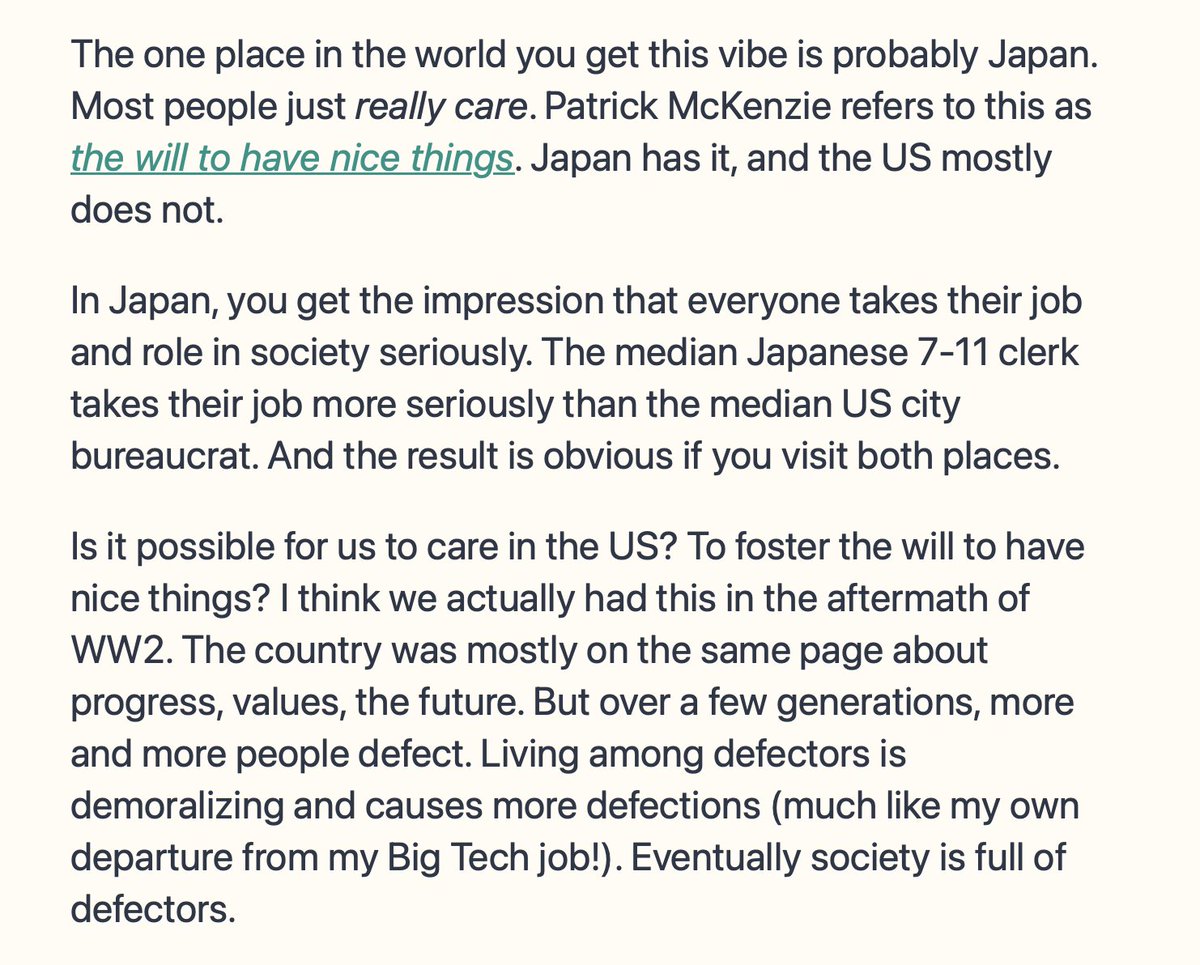Click 'In Japan,' starting the second paragraph

(x=140, y=301)
